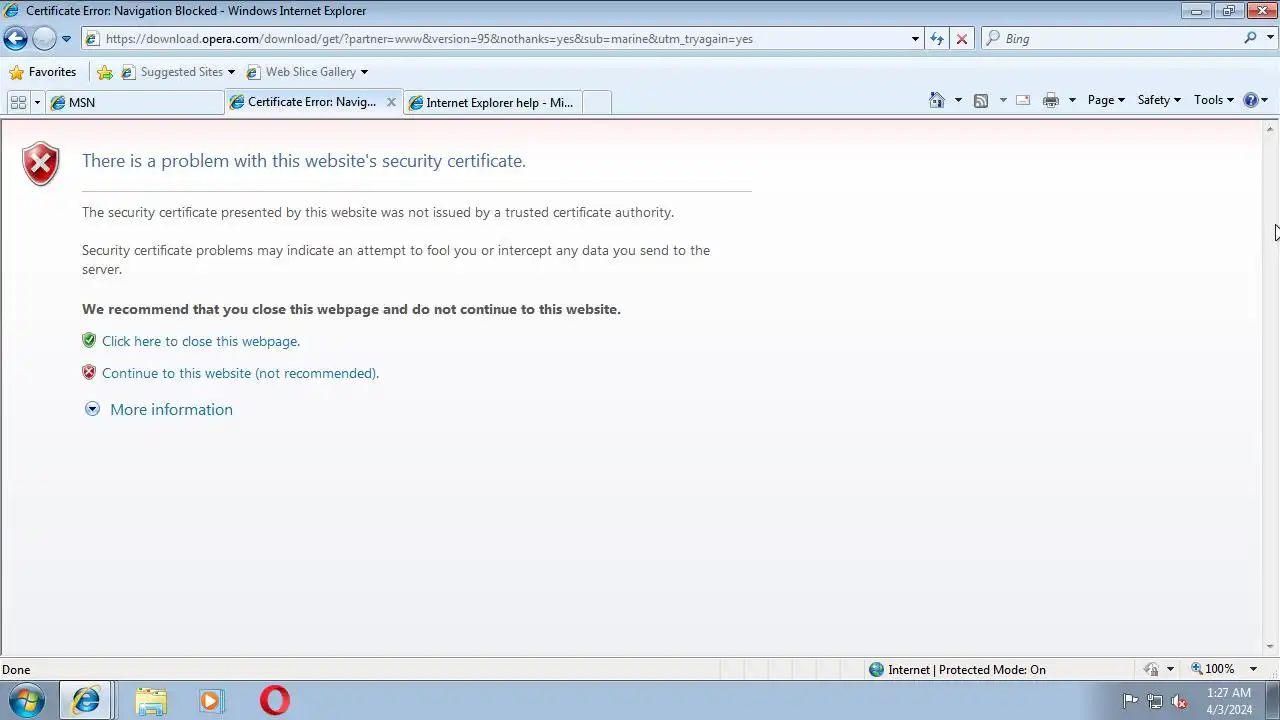Click the Back navigation arrow
Image resolution: width=1280 pixels, height=720 pixels.
pos(15,39)
